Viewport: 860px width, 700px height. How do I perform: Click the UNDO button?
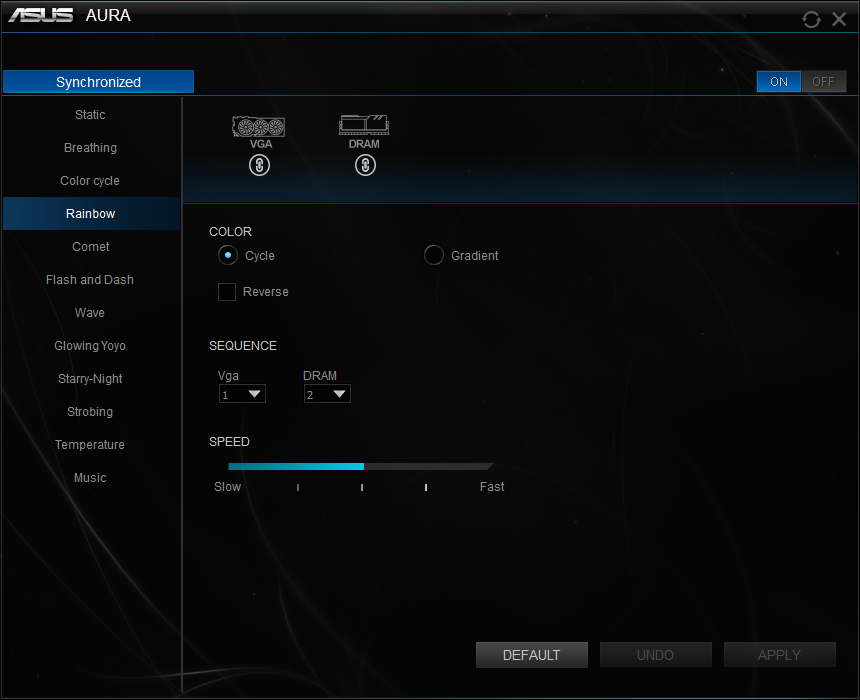pyautogui.click(x=655, y=655)
